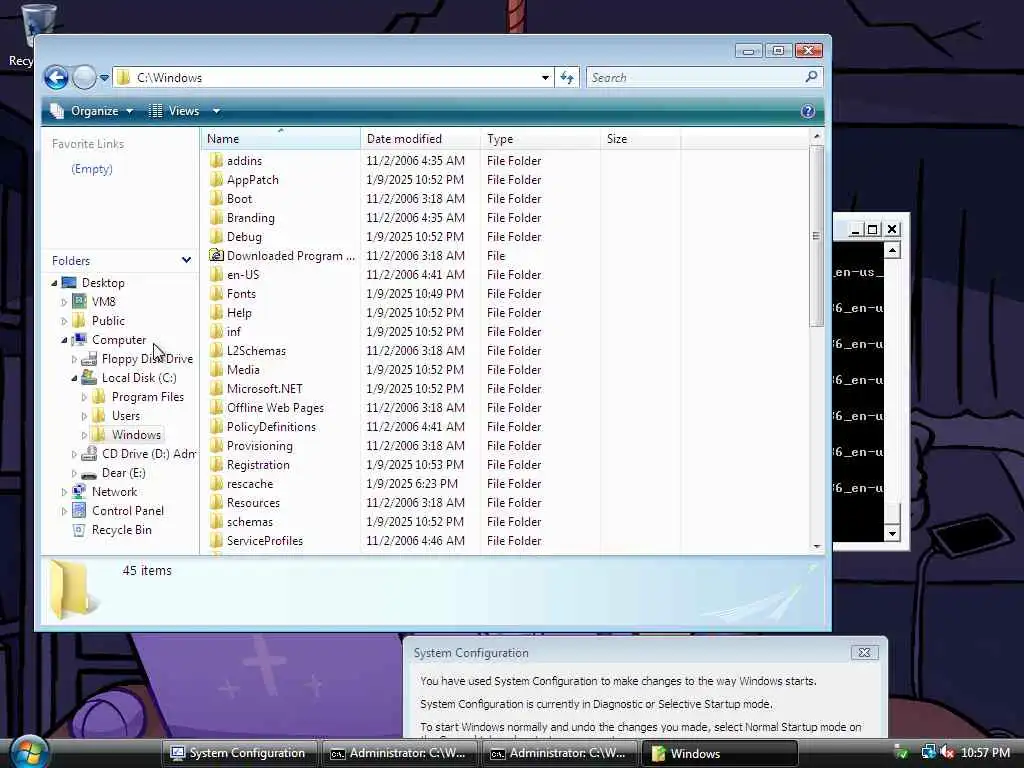This screenshot has width=1024, height=768.
Task: Select the Boot folder icon
Action: [216, 199]
